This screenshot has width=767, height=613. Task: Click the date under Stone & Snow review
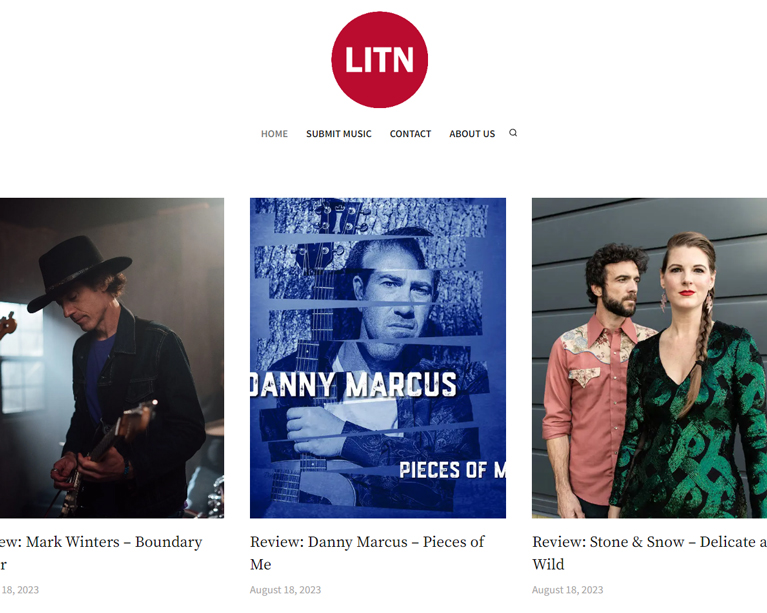pos(567,590)
